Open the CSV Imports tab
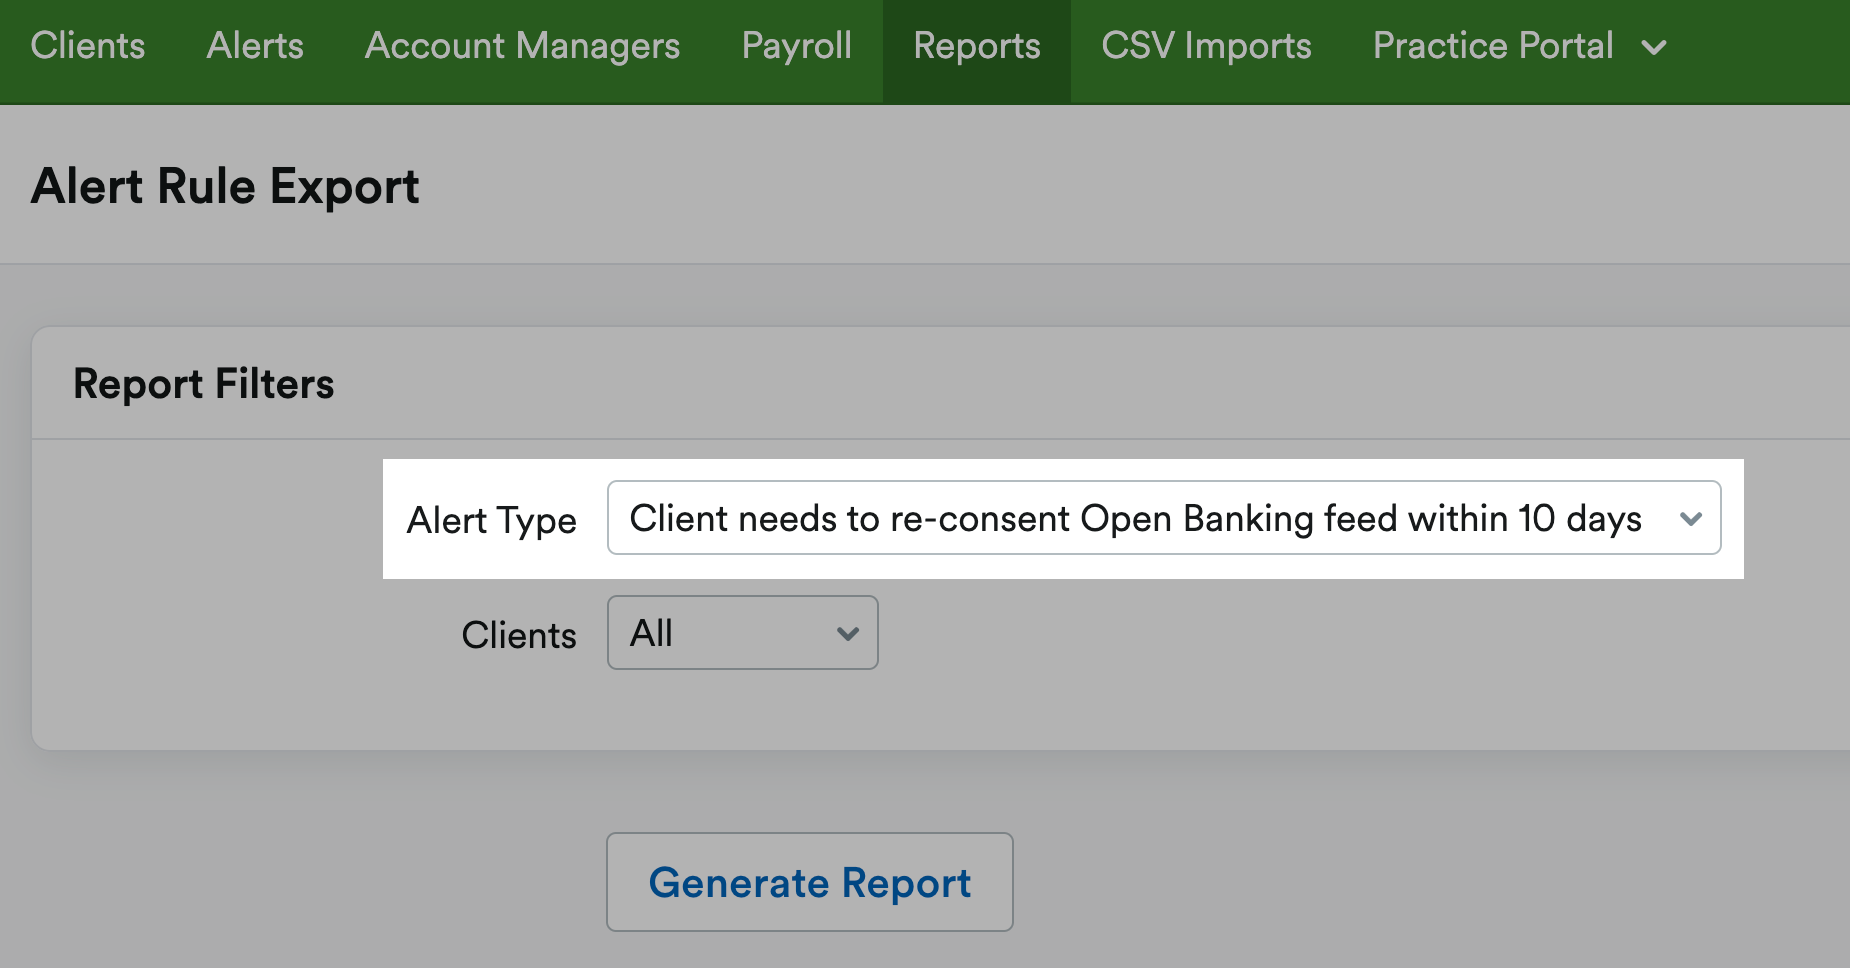 pyautogui.click(x=1206, y=46)
